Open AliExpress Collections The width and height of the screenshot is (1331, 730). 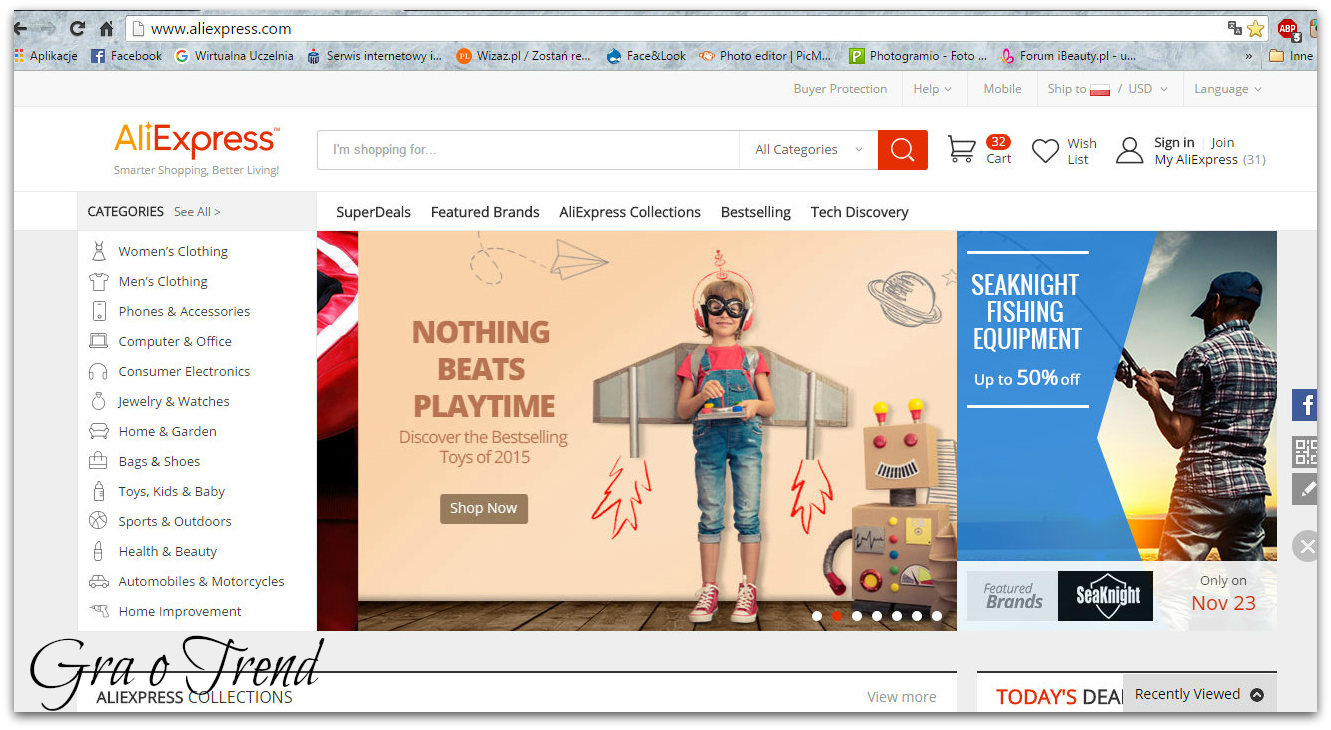point(630,212)
